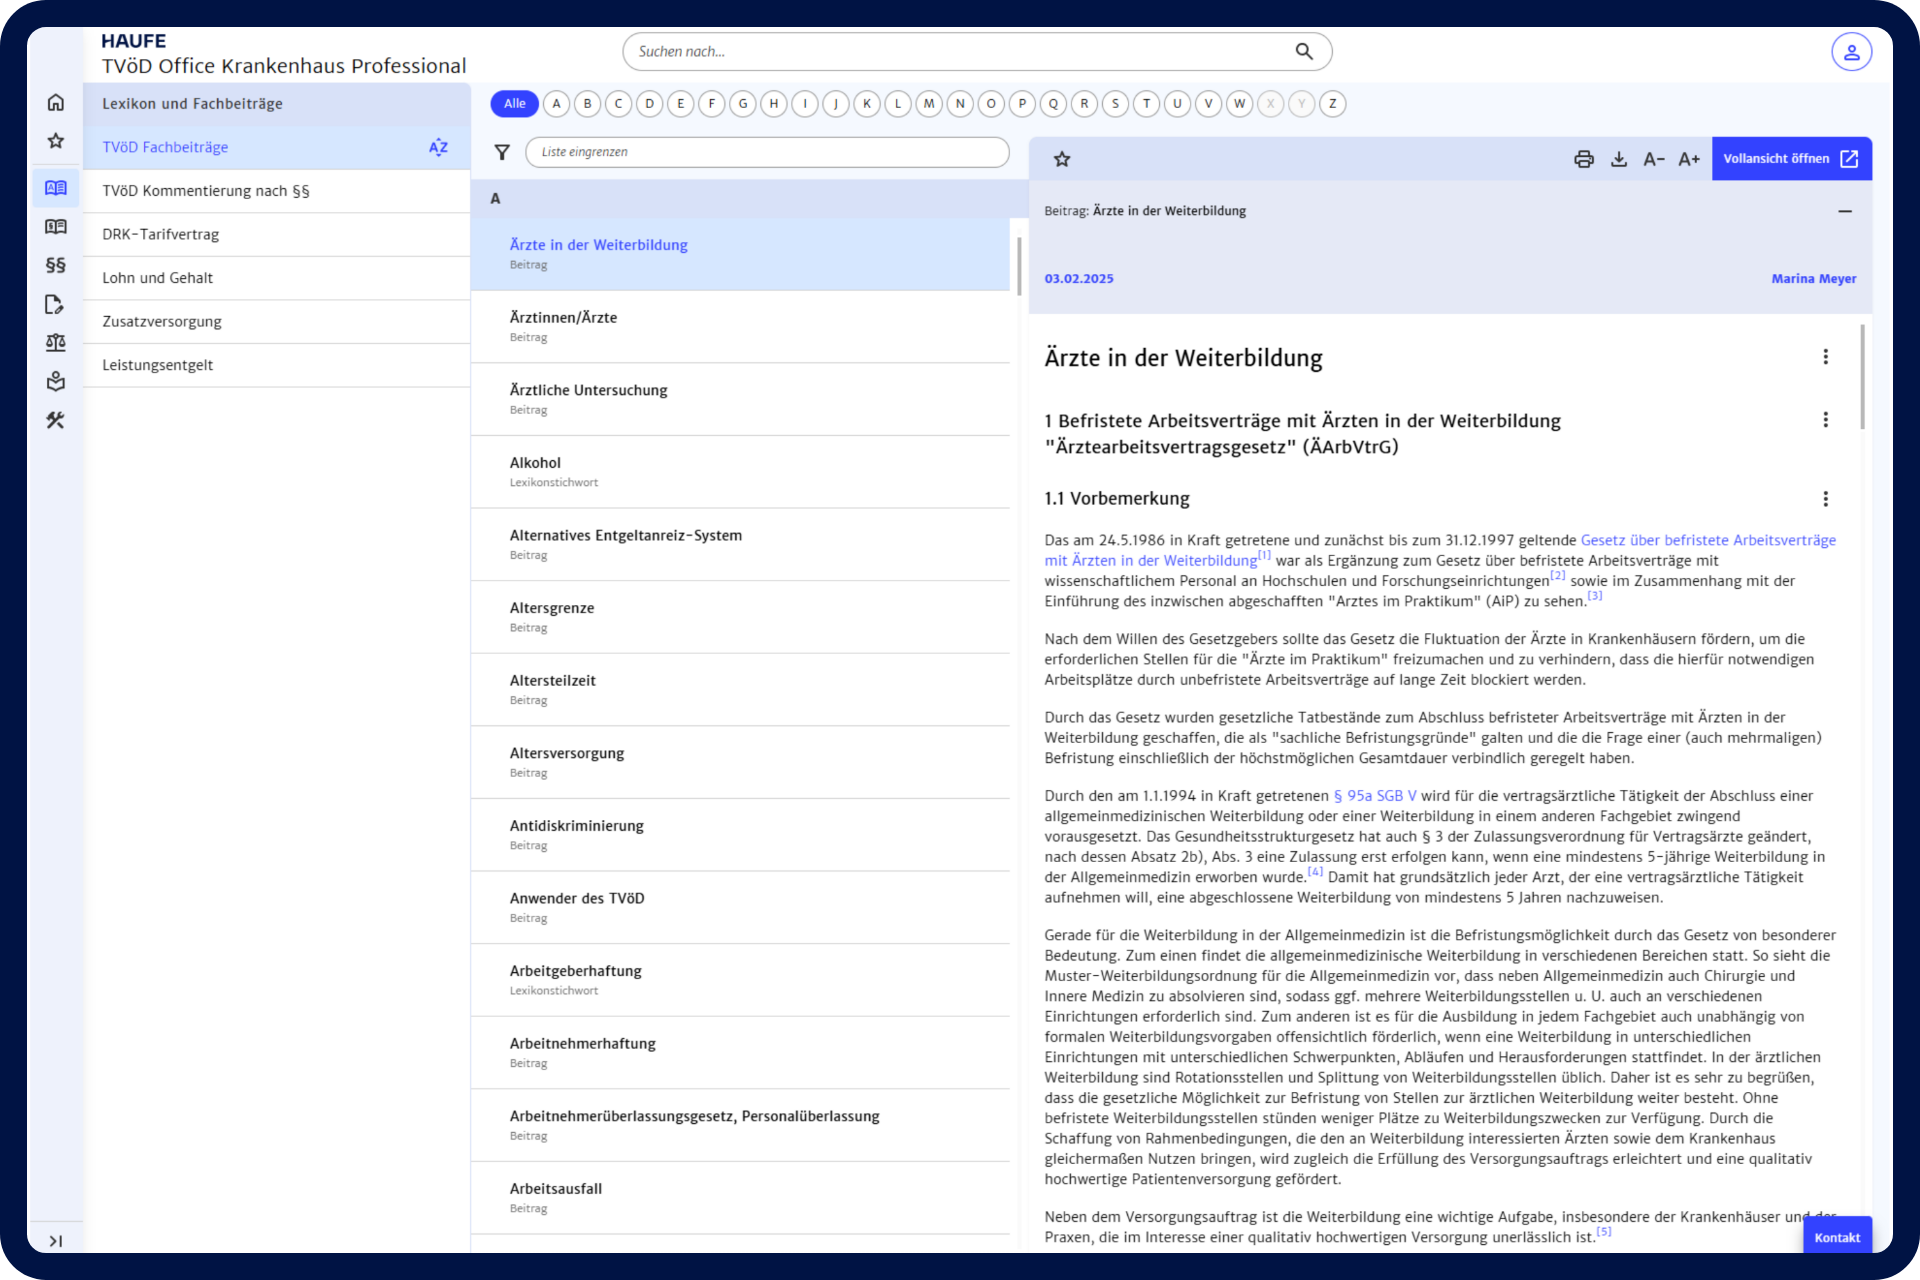The width and height of the screenshot is (1920, 1280).
Task: Click the print icon in article toolbar
Action: tap(1583, 159)
